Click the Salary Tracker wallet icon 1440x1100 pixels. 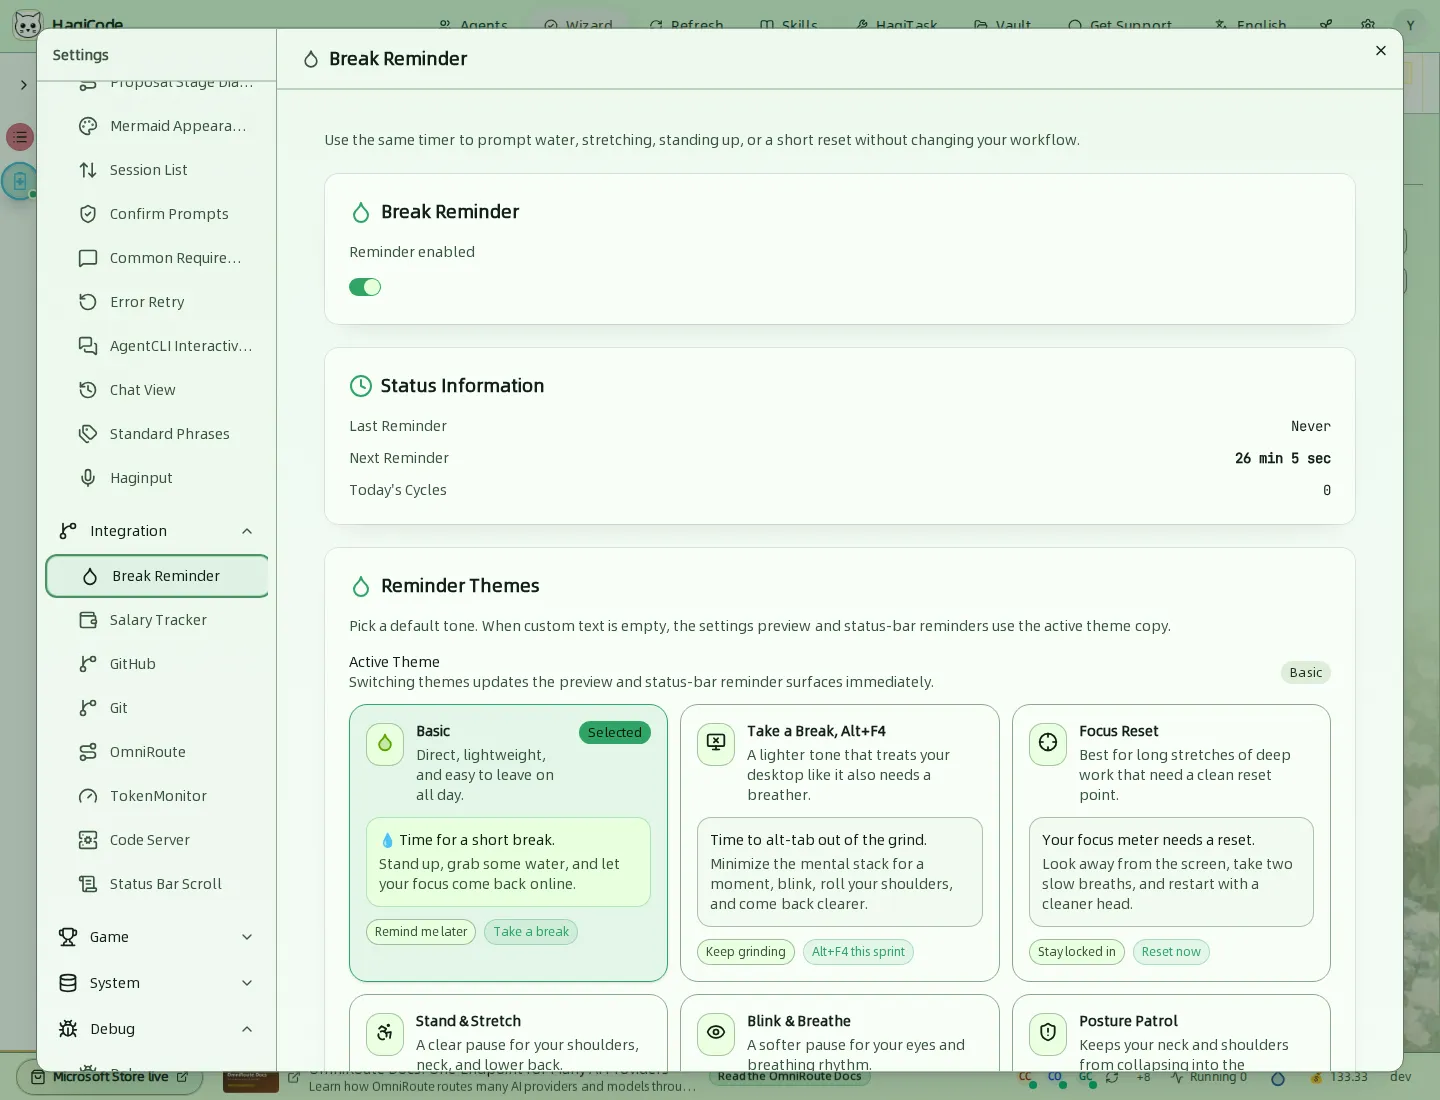click(88, 620)
